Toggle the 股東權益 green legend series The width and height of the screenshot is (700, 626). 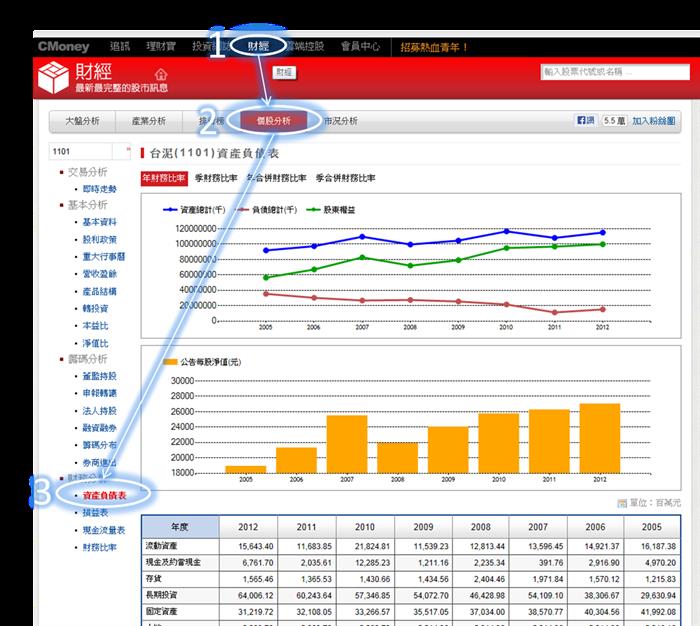pyautogui.click(x=332, y=211)
